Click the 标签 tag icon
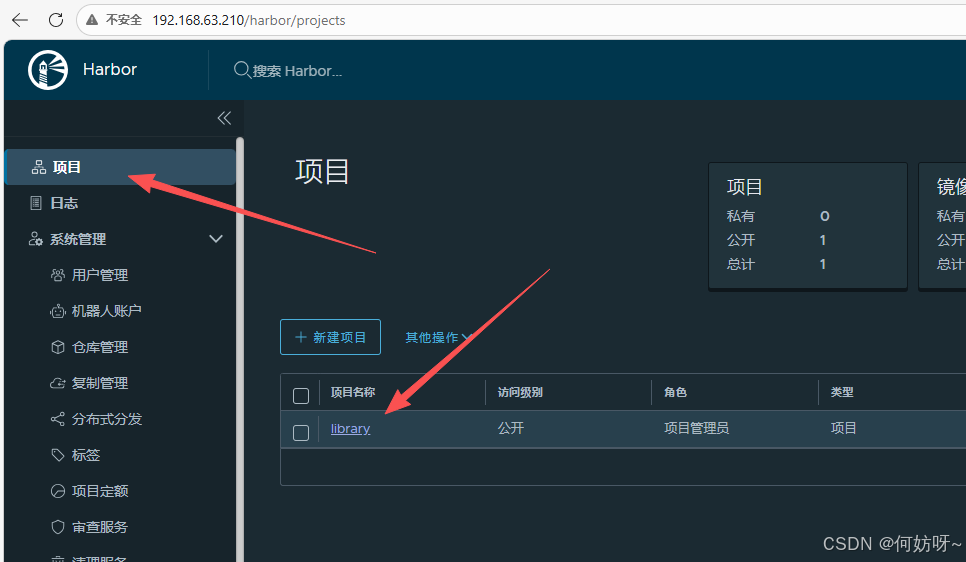The image size is (966, 562). click(x=57, y=455)
